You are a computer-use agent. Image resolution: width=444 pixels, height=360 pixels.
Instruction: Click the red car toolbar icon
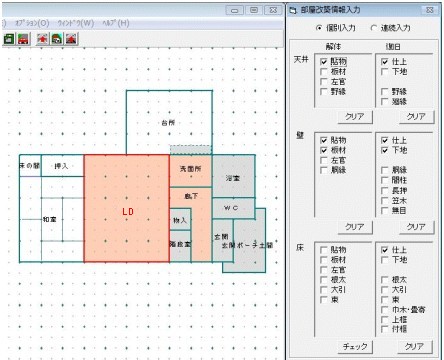pos(23,39)
